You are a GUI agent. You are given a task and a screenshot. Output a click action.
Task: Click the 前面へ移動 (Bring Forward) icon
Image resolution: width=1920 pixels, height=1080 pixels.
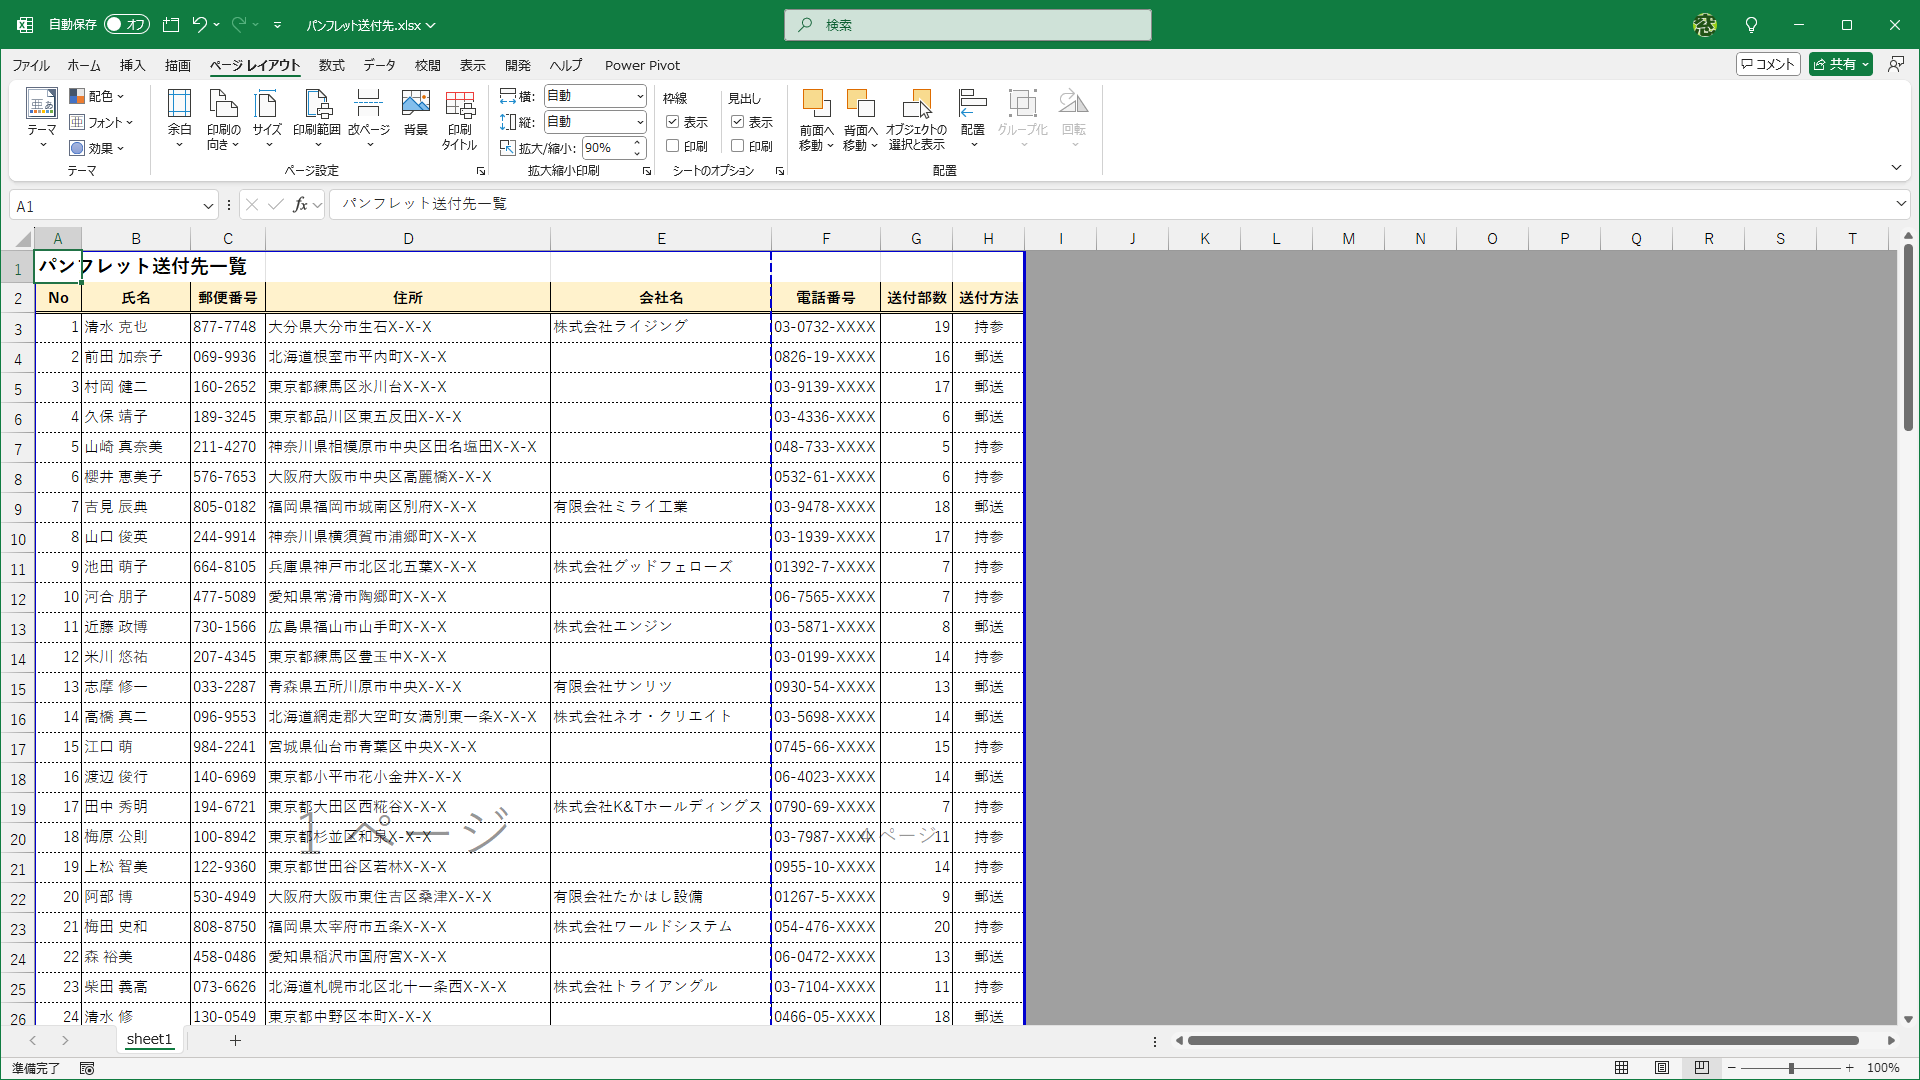tap(815, 115)
